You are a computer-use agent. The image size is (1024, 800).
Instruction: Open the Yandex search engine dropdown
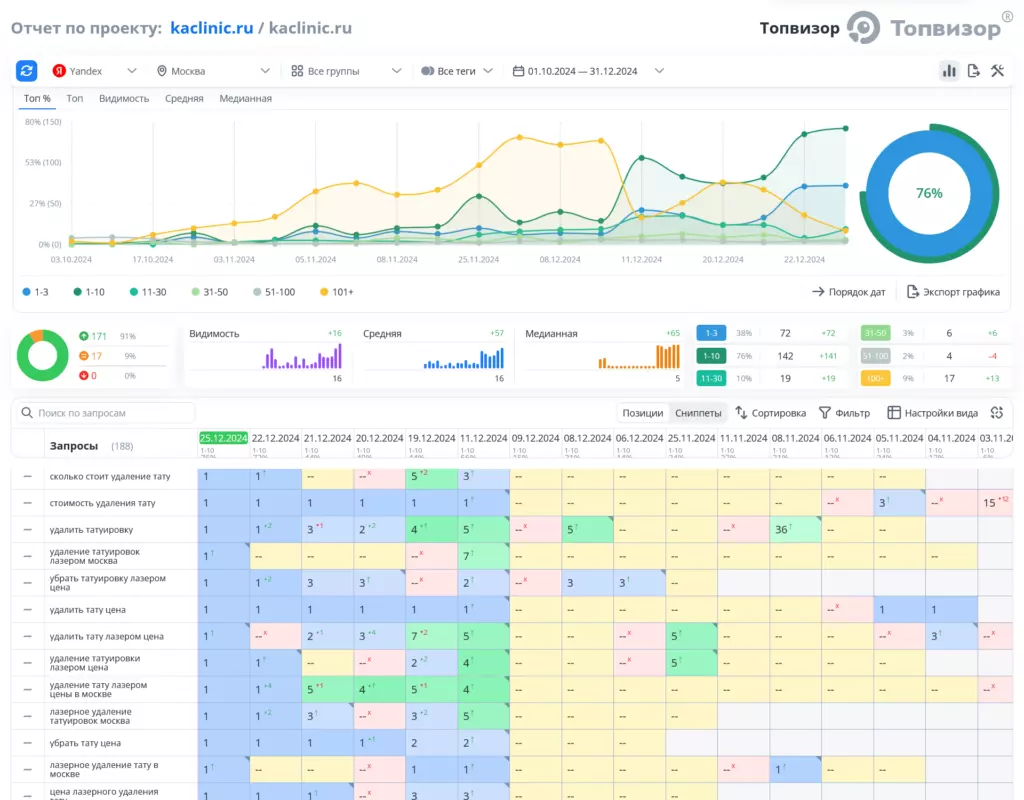pos(95,71)
